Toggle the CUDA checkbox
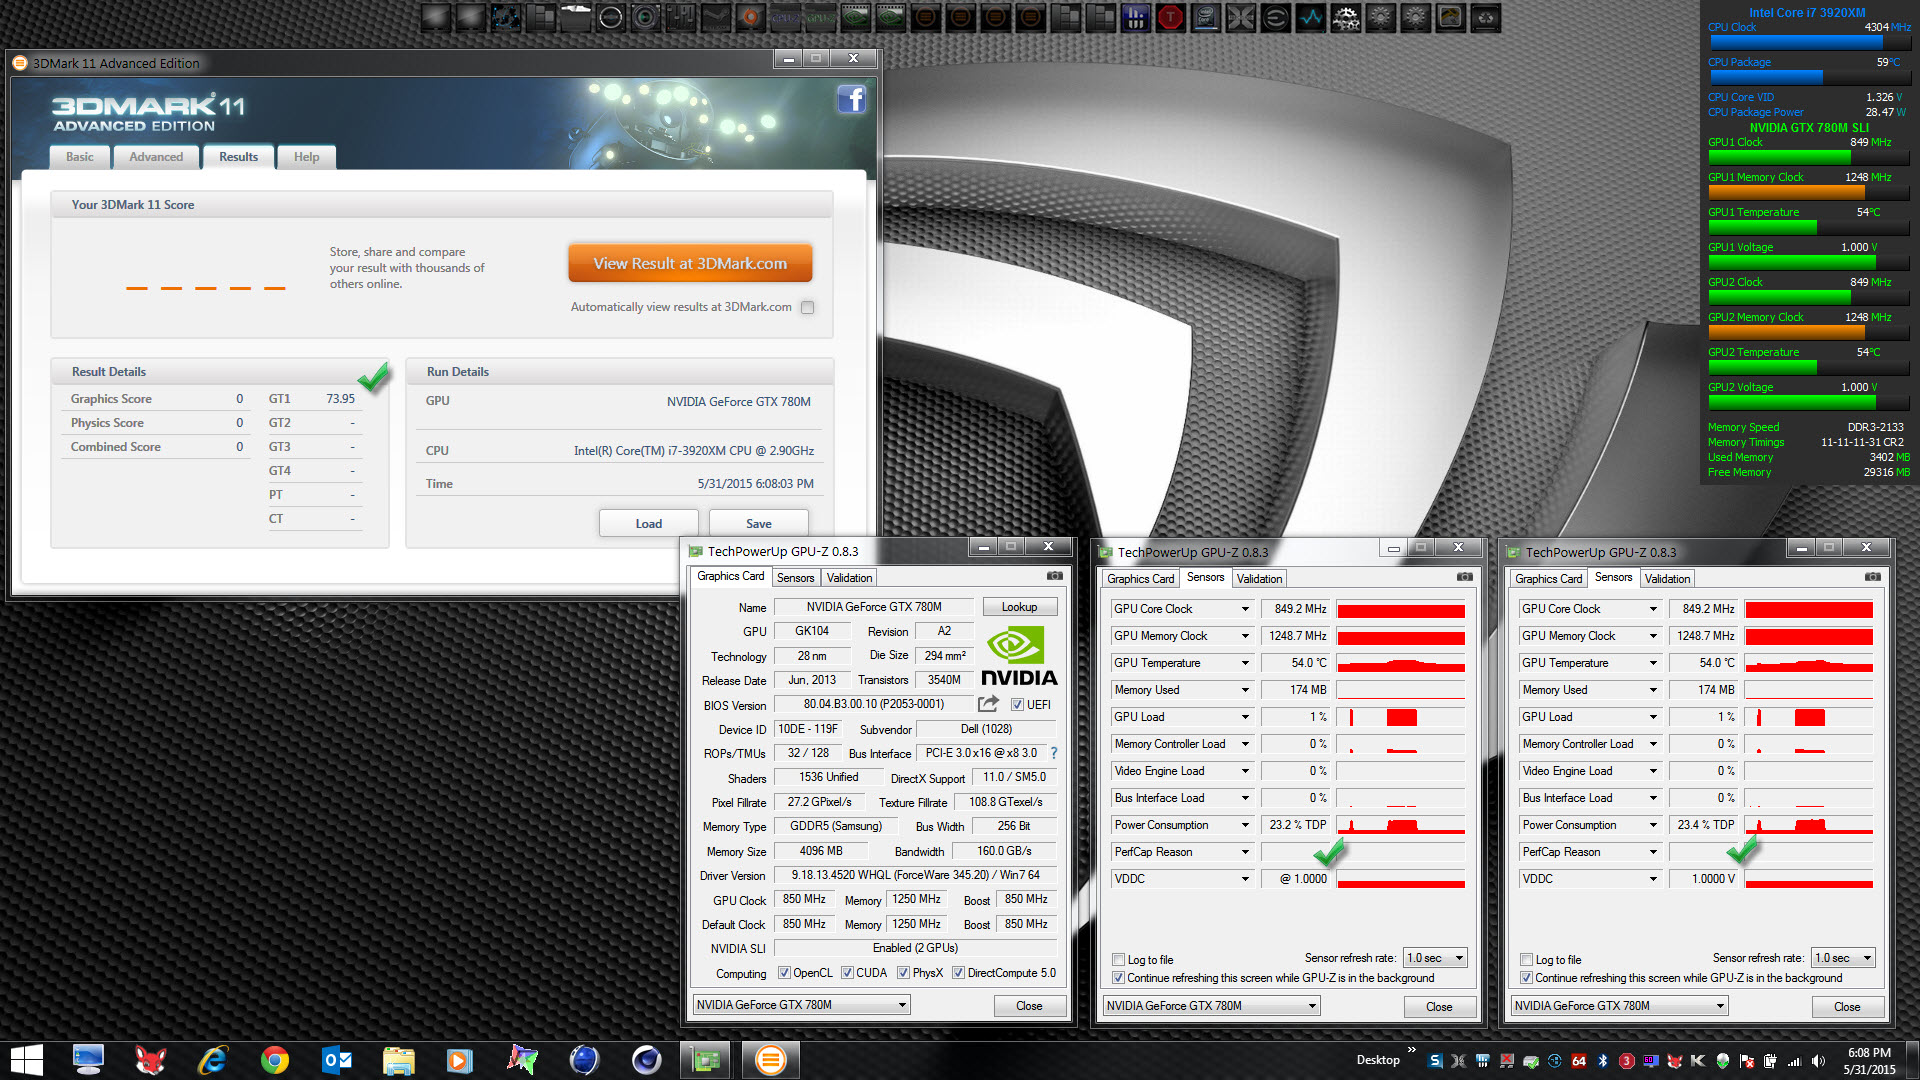Screen dimensions: 1920x1080 (847, 973)
